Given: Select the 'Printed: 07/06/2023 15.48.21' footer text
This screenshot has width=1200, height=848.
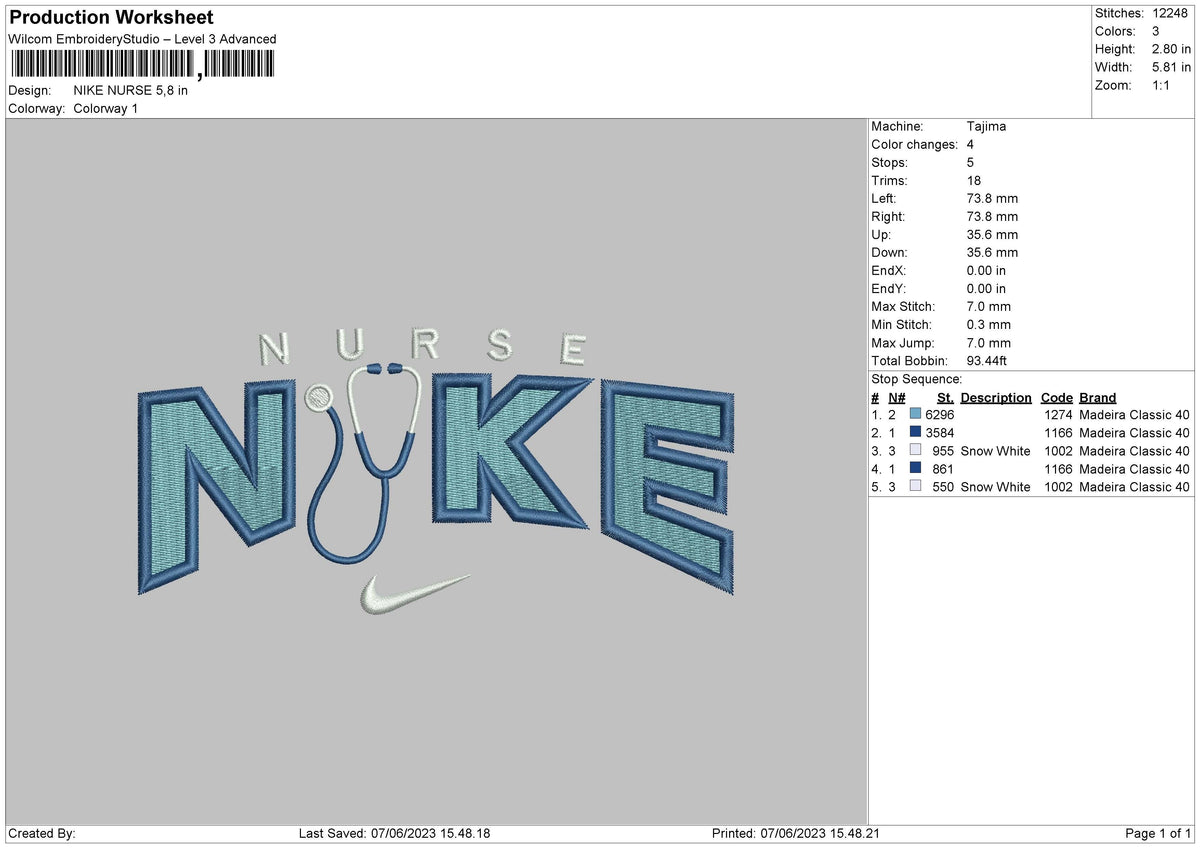Looking at the screenshot, I should pyautogui.click(x=796, y=834).
